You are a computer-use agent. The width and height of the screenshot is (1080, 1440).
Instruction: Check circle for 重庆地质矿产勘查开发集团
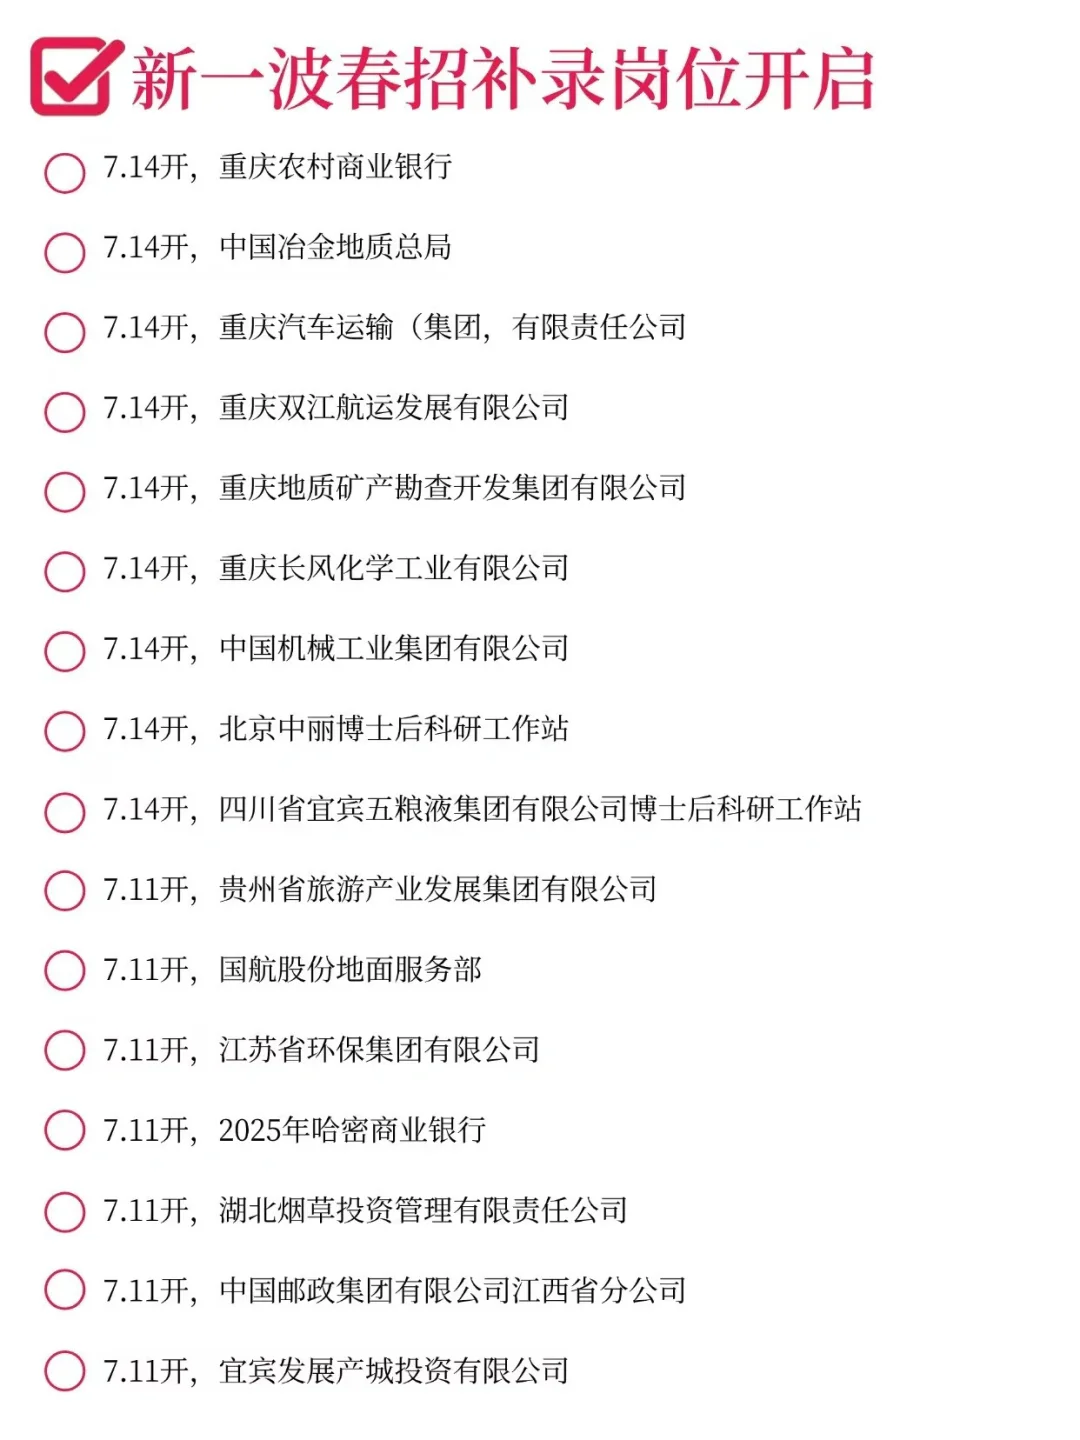point(65,492)
